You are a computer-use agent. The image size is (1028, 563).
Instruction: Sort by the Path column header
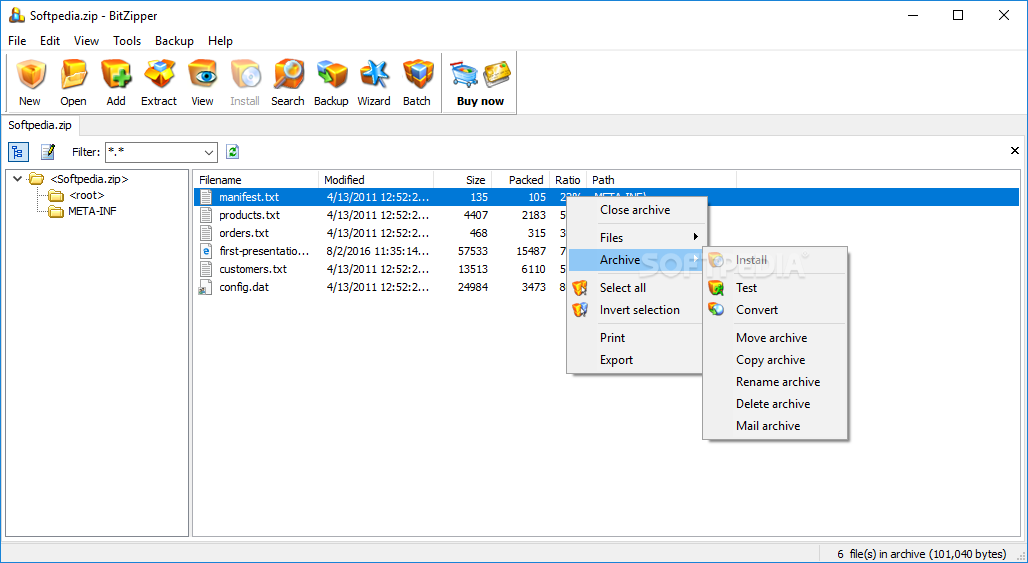(x=662, y=180)
